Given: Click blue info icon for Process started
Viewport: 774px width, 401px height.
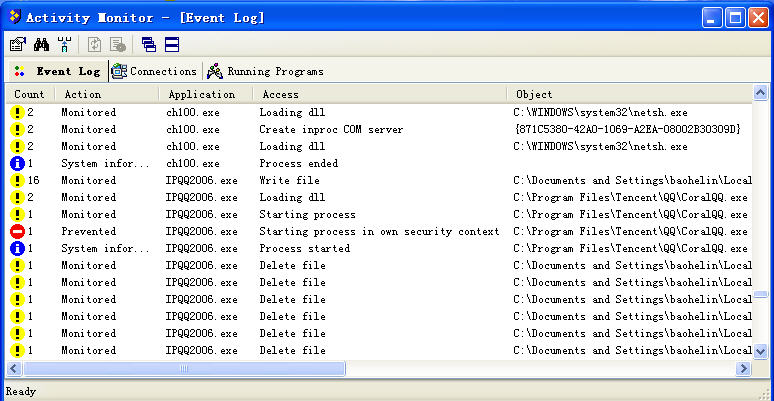Looking at the screenshot, I should tap(17, 248).
